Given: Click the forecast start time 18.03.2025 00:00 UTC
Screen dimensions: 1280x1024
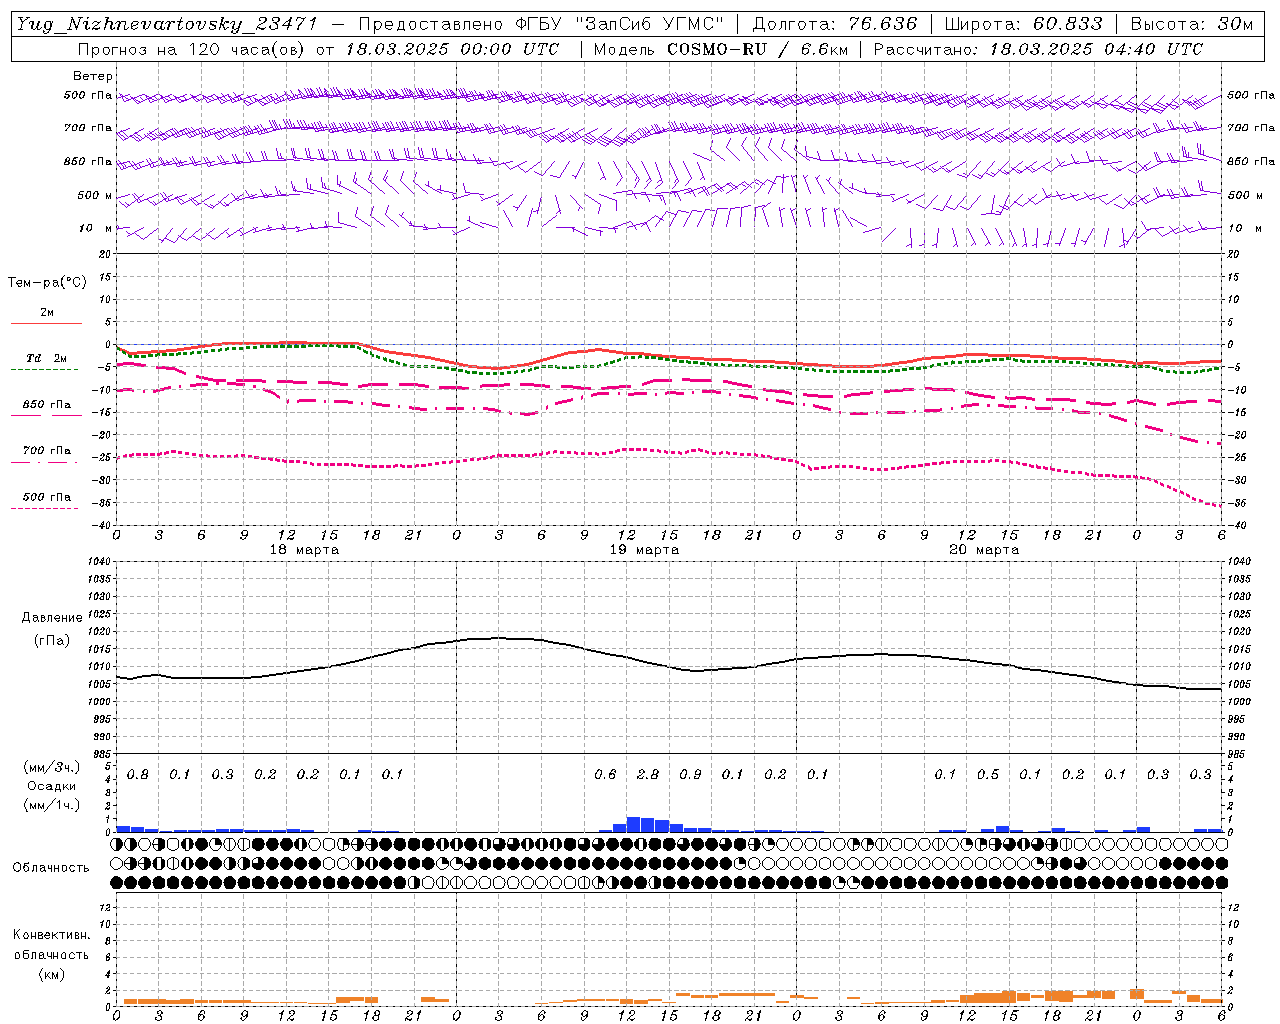Looking at the screenshot, I should click(x=453, y=49).
